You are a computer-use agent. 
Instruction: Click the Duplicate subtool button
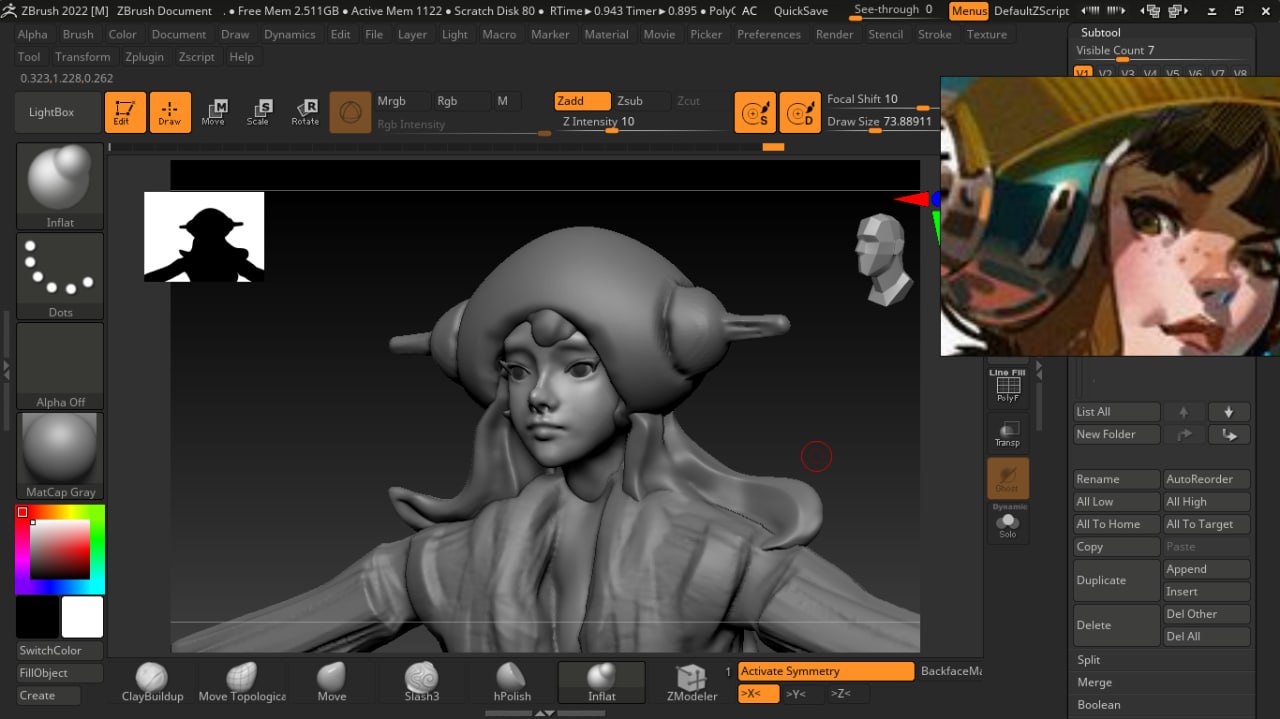point(1116,580)
